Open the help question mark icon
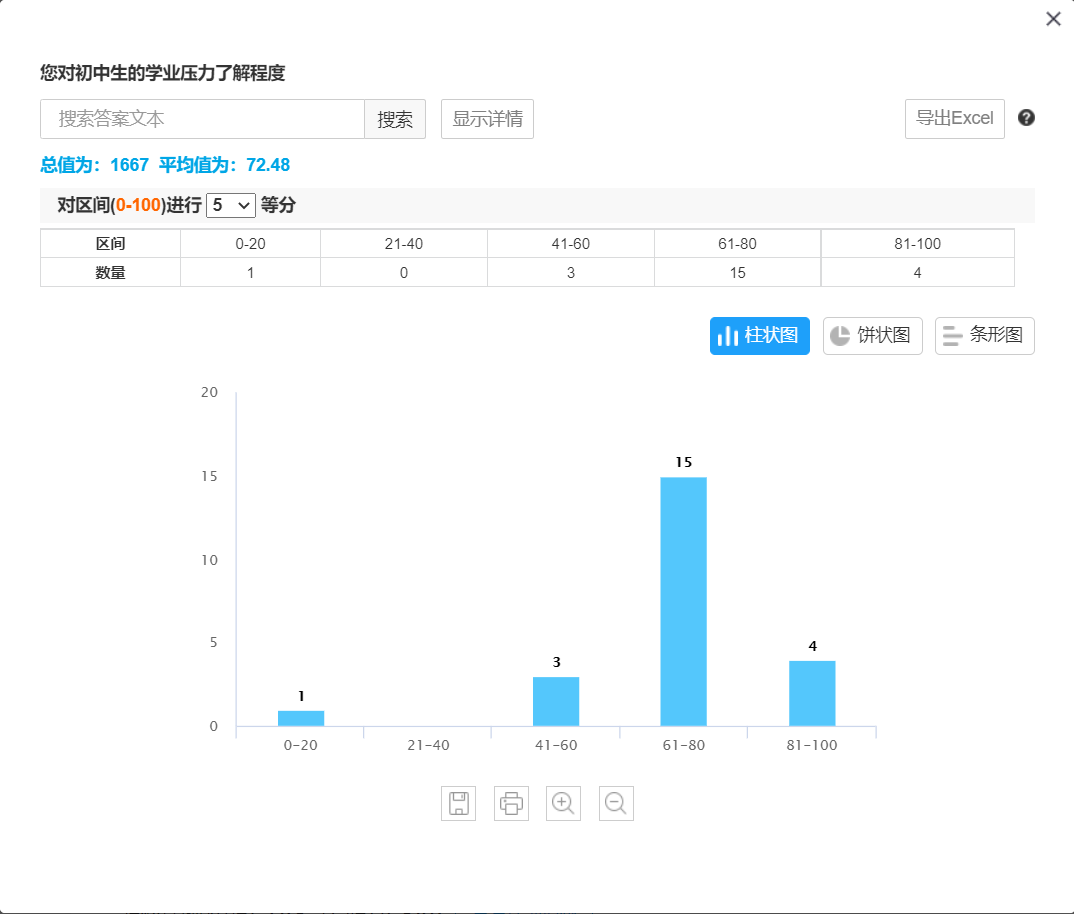 pos(1026,118)
